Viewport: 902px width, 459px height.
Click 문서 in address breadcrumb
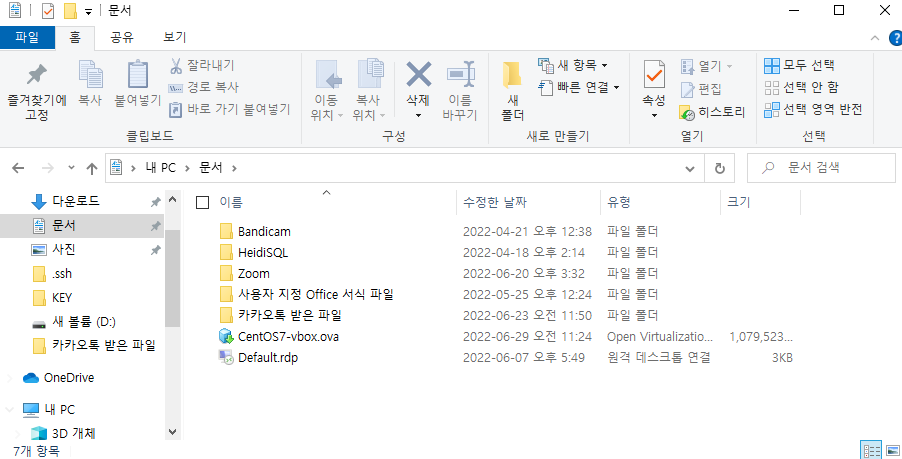click(x=211, y=167)
